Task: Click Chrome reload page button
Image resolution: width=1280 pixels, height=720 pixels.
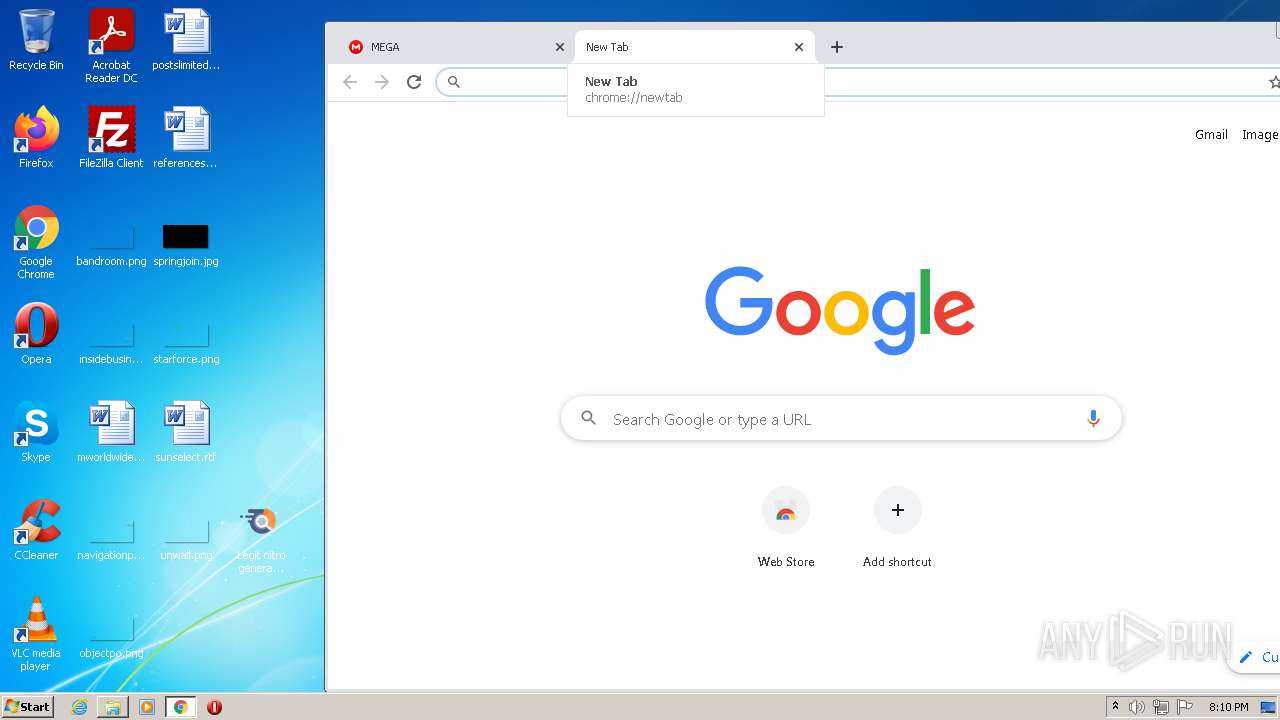Action: tap(414, 82)
